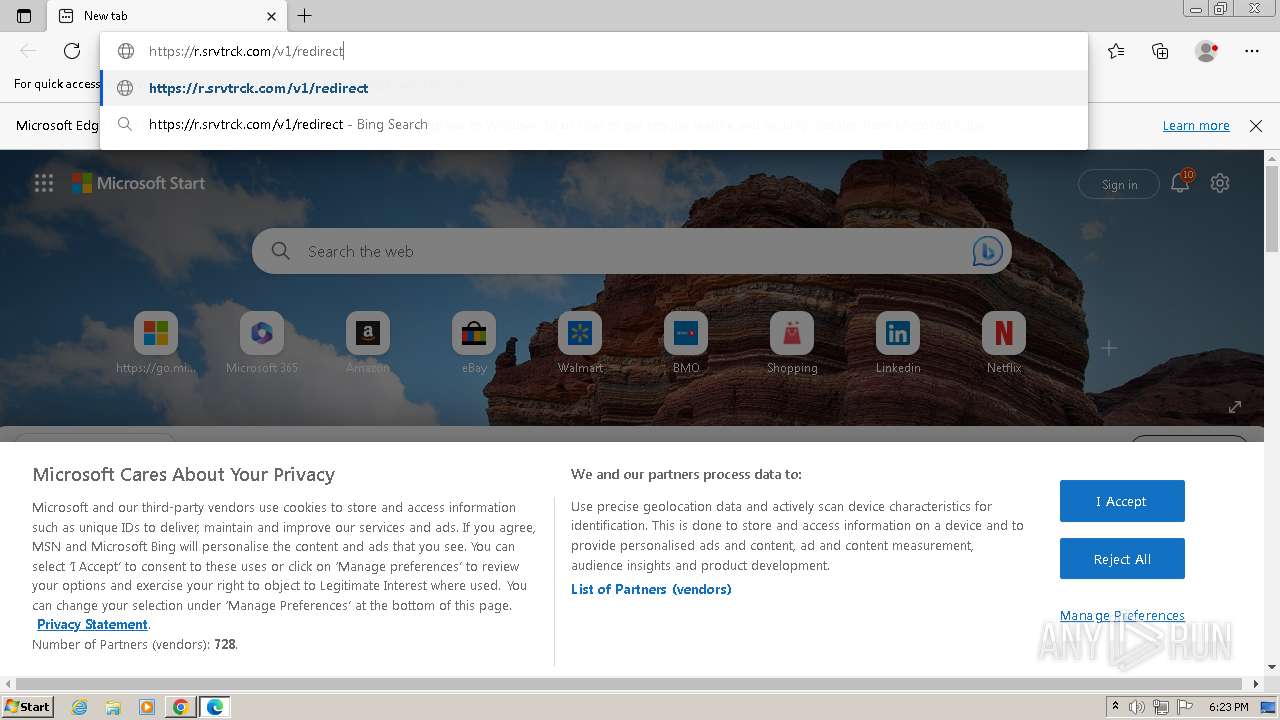1280x720 pixels.
Task: Open Settings and more ellipsis menu
Action: pyautogui.click(x=1252, y=51)
